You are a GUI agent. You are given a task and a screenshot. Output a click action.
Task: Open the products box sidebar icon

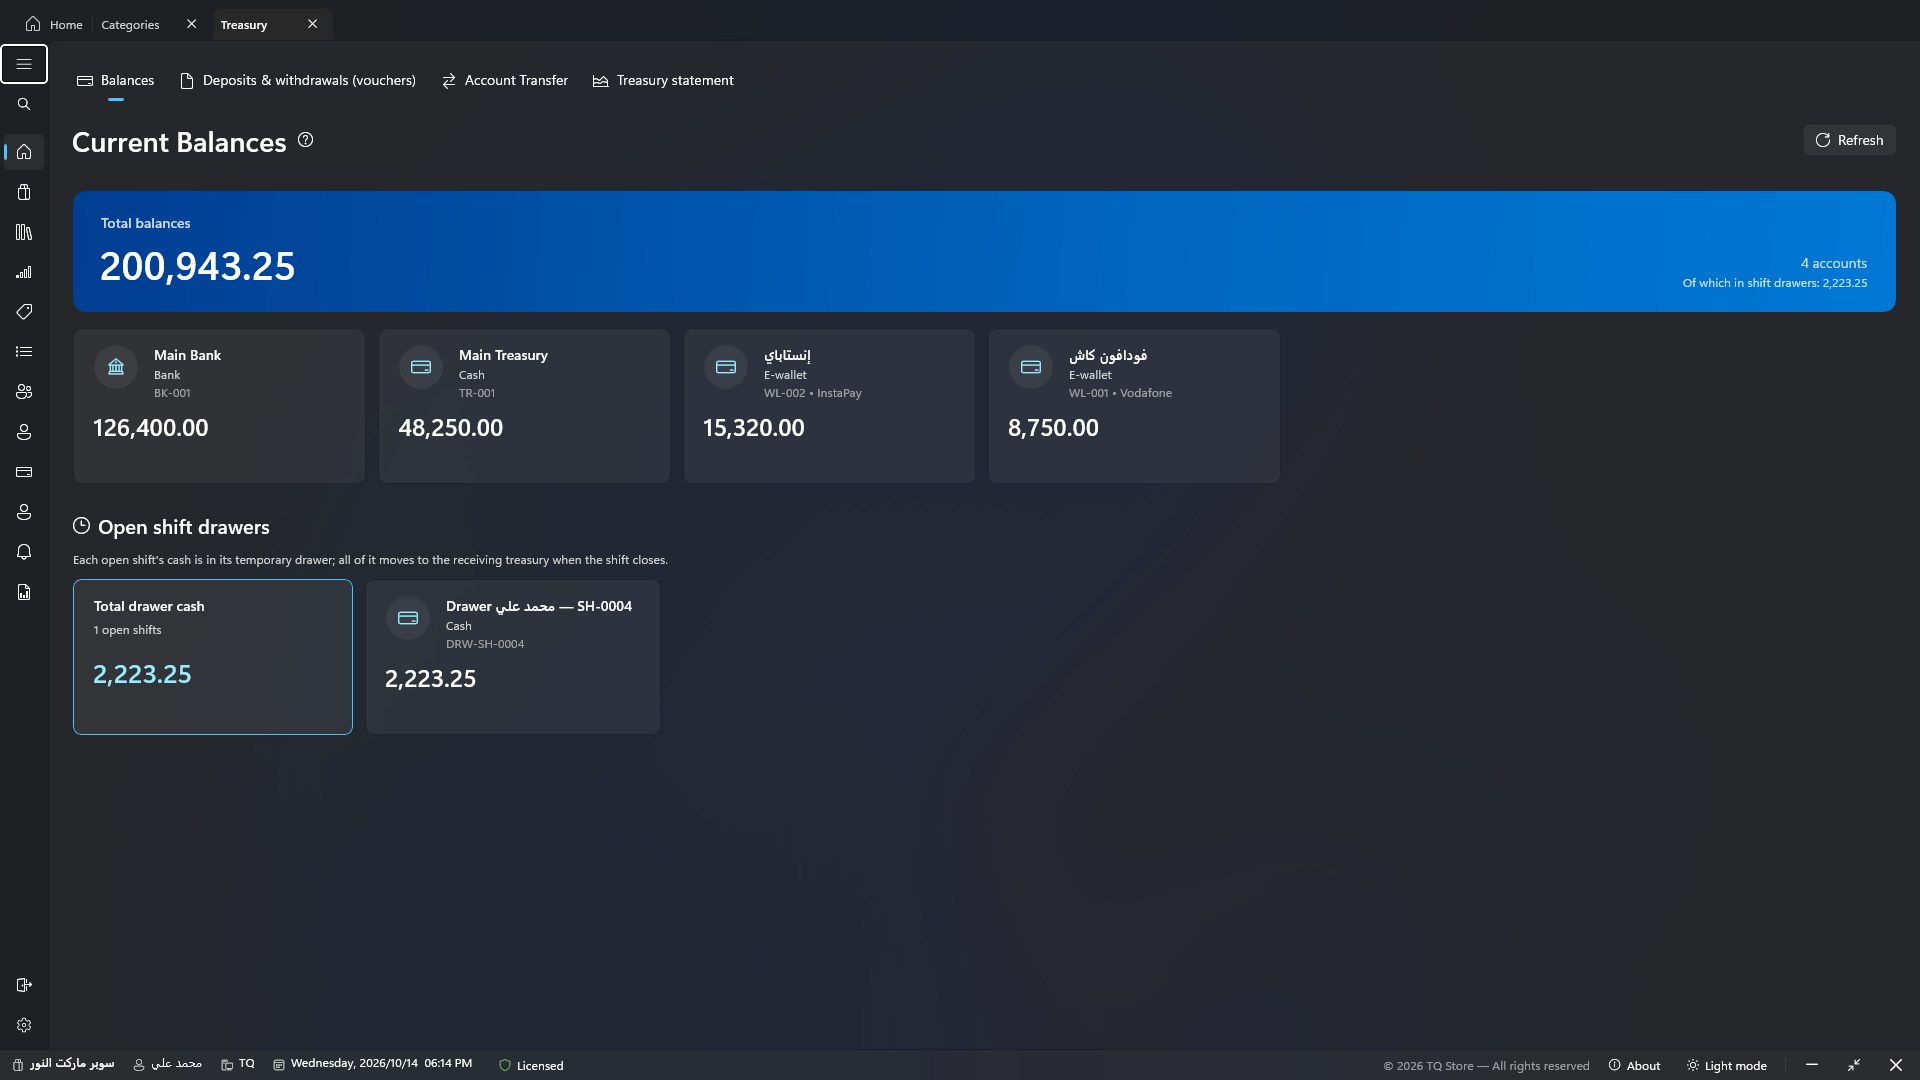click(24, 192)
